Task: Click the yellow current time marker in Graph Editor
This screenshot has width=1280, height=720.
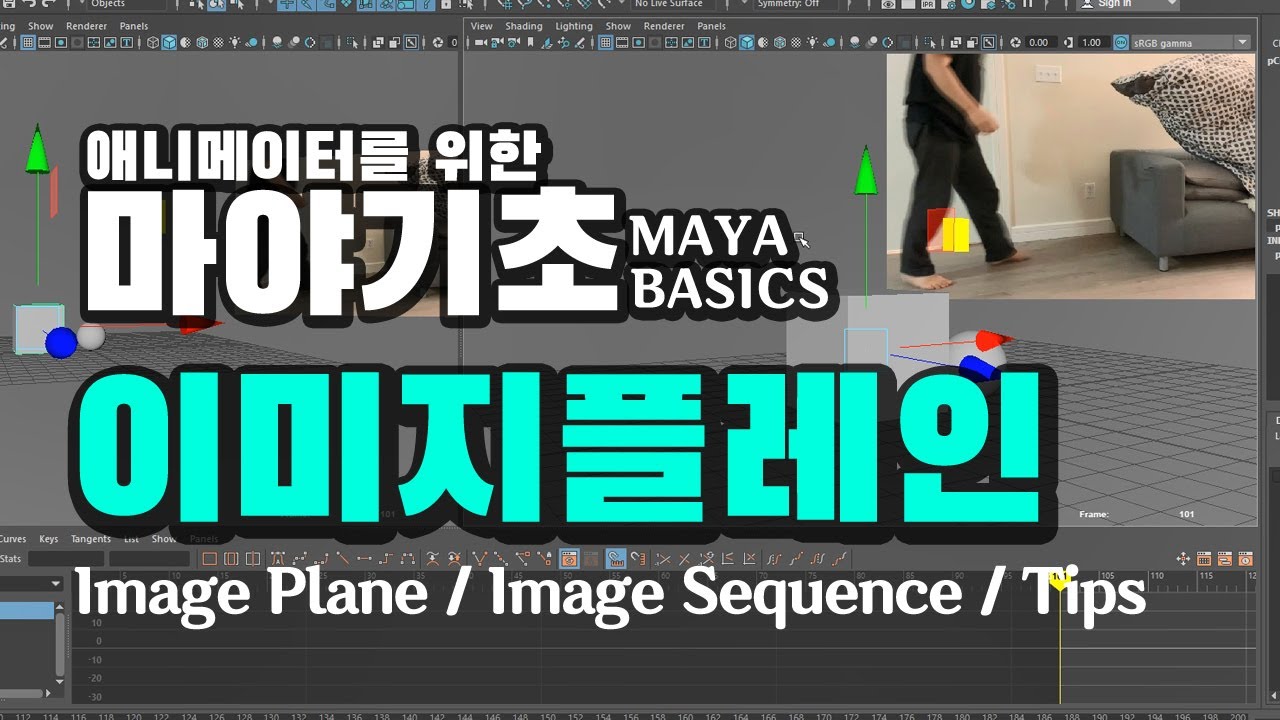Action: tap(1060, 579)
